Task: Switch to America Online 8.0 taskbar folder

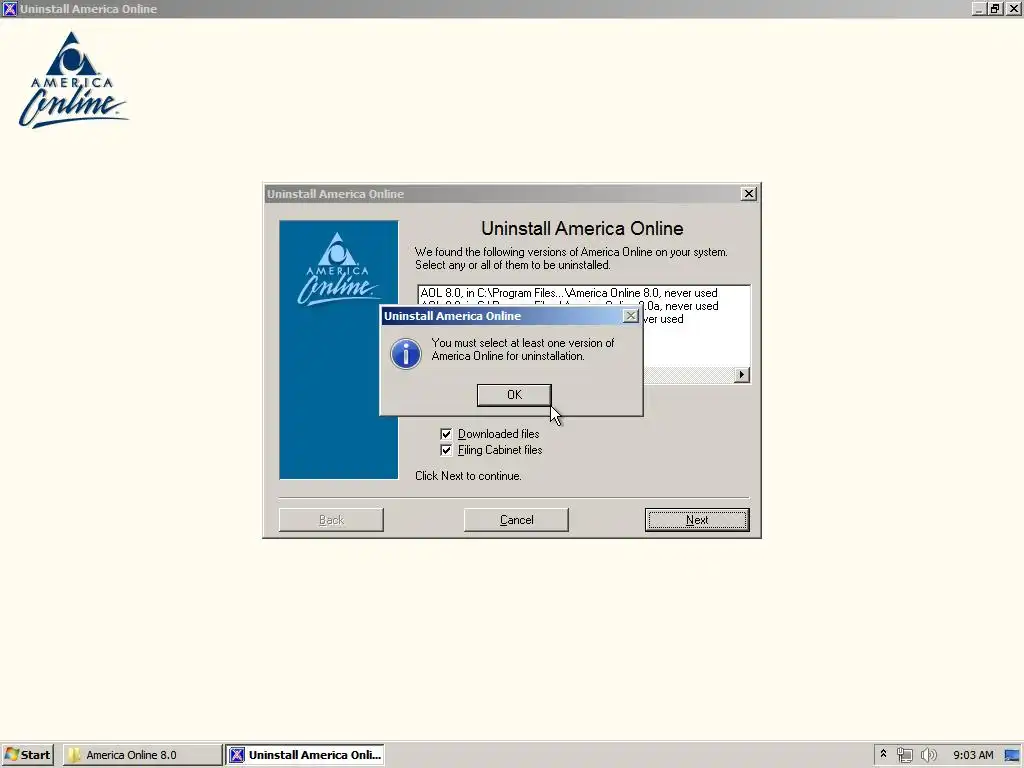Action: click(142, 754)
